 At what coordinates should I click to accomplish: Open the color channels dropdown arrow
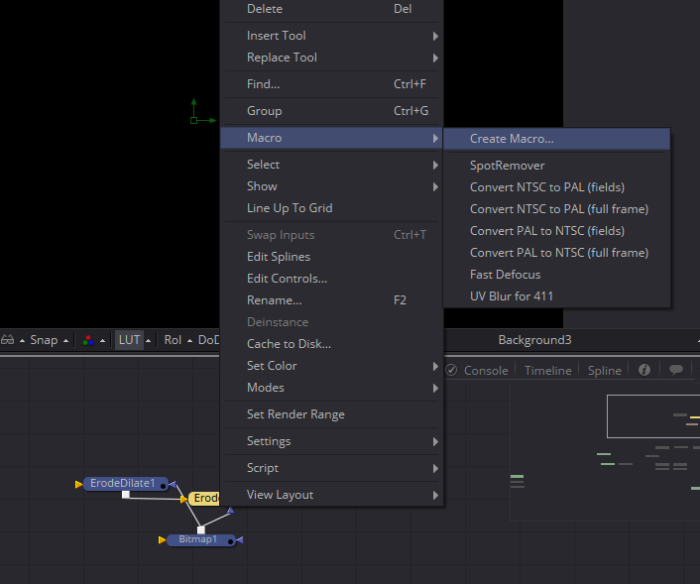tap(103, 341)
